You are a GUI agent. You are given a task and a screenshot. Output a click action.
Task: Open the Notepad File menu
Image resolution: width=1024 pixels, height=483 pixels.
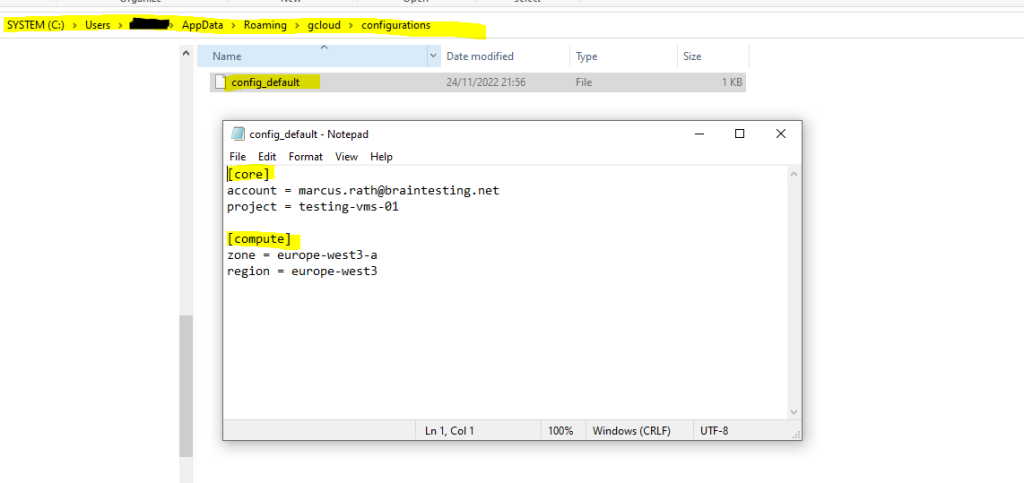pyautogui.click(x=237, y=157)
